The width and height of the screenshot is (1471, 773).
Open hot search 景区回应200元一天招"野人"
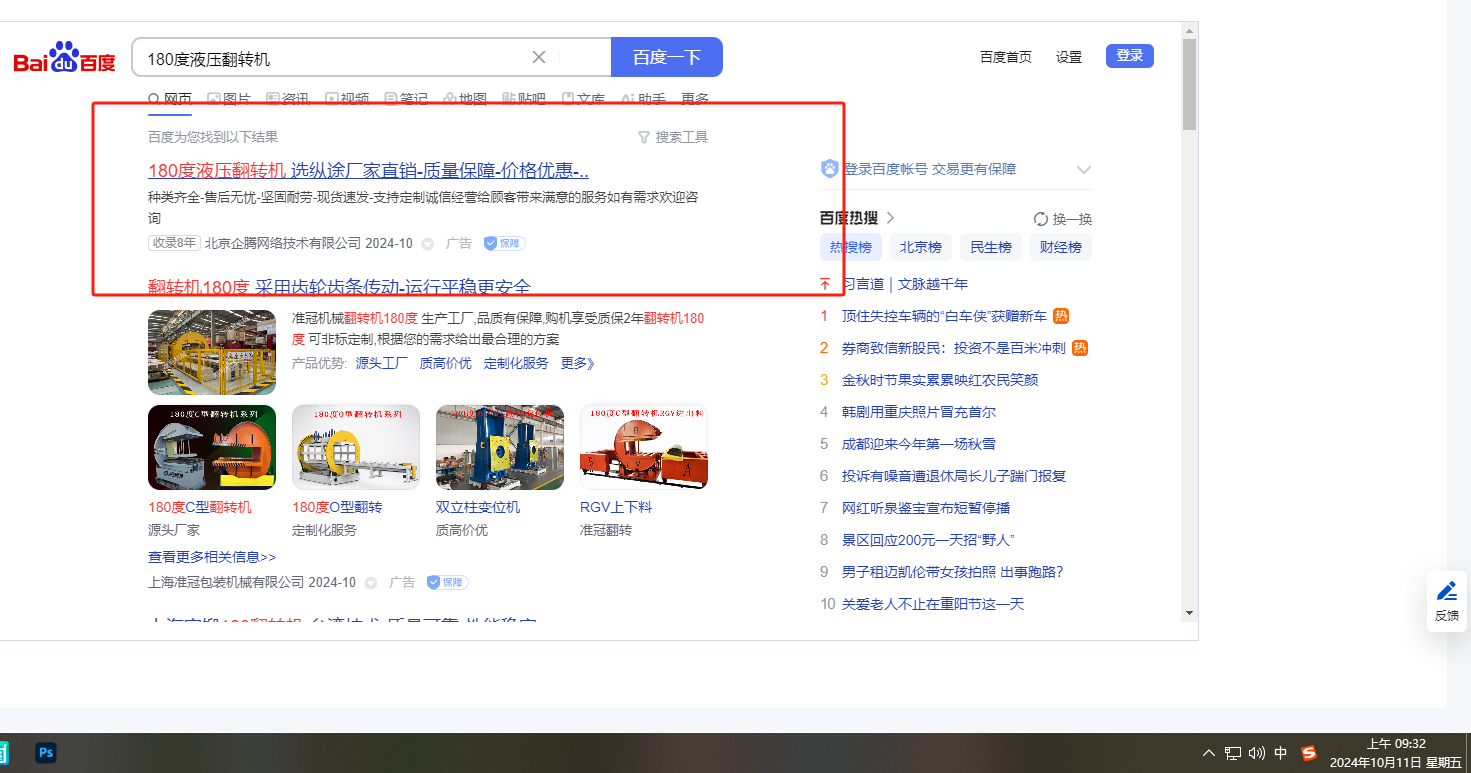tap(928, 540)
